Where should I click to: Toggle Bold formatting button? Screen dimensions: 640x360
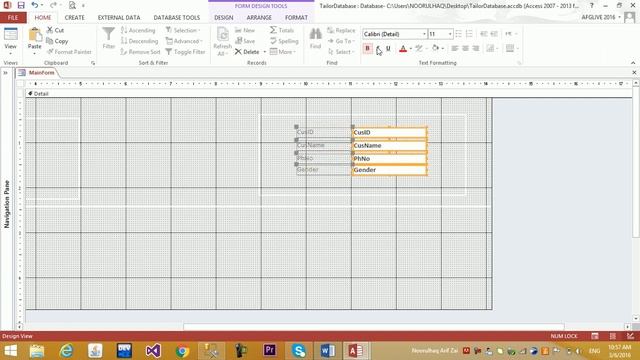click(368, 49)
